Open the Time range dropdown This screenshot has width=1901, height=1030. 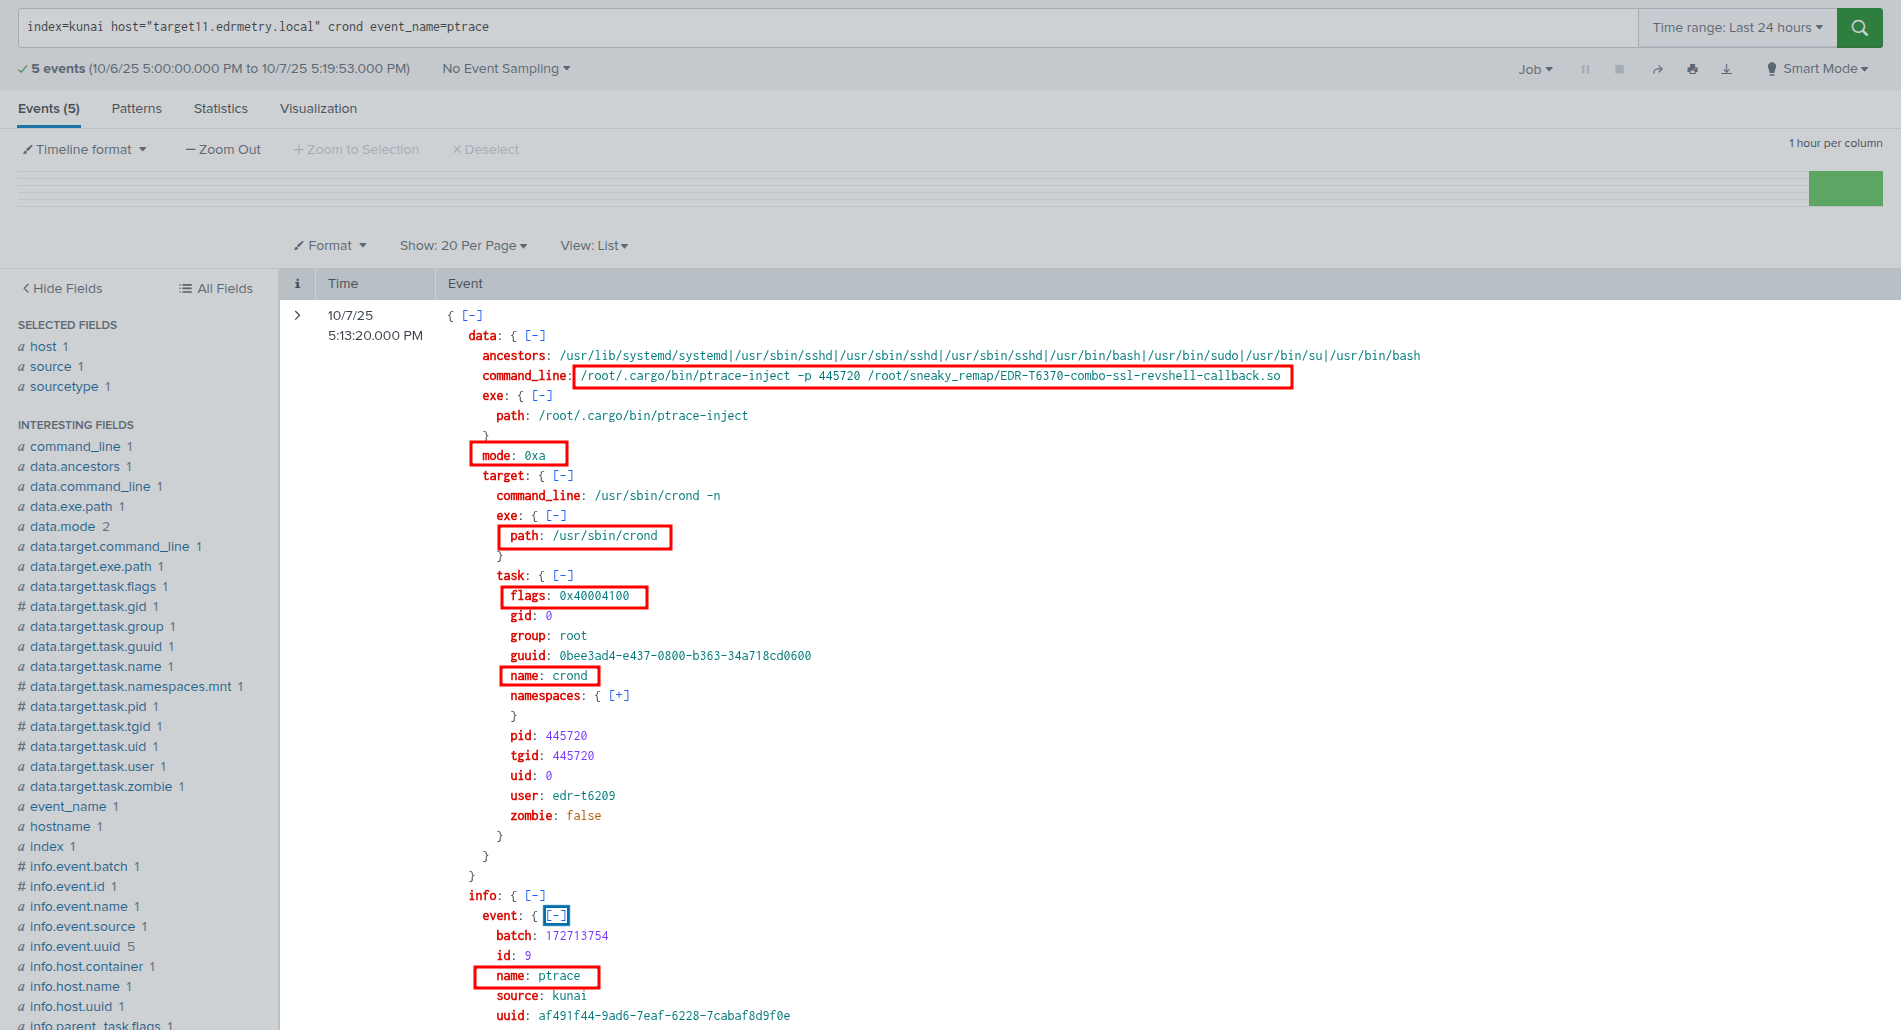[x=1737, y=28]
